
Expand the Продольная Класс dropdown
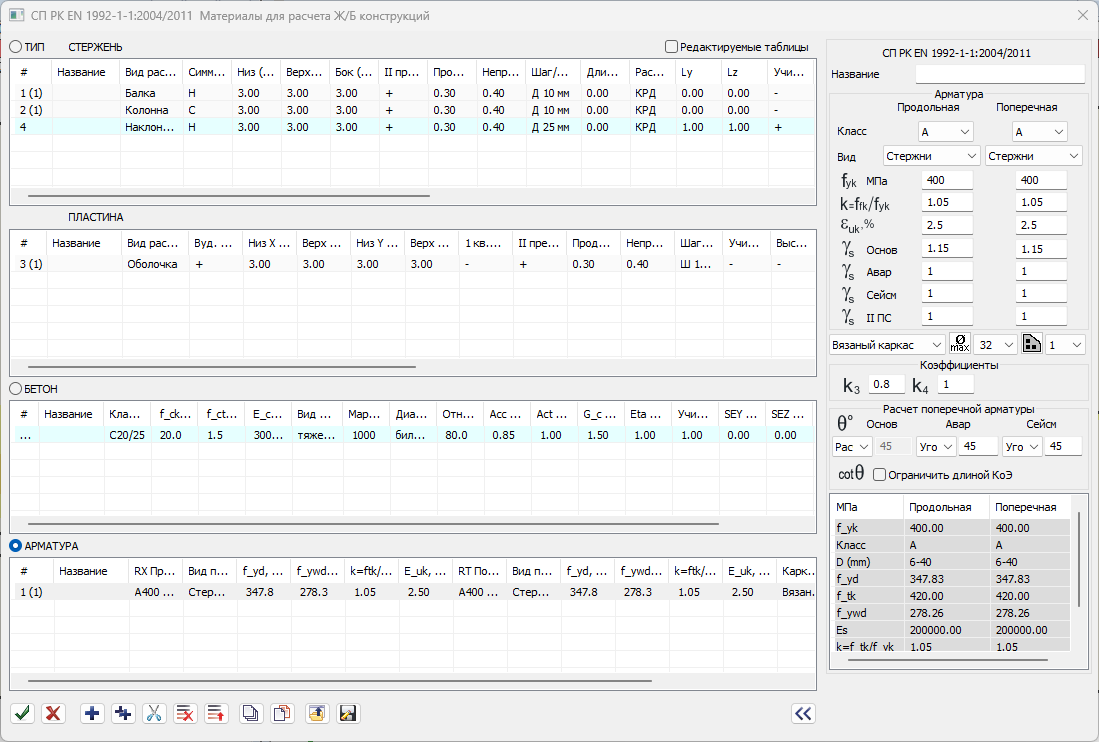click(x=945, y=132)
